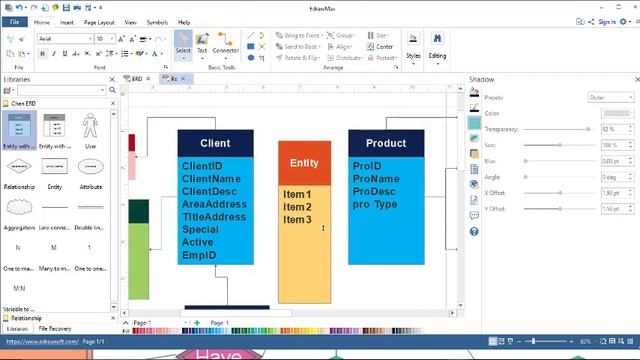The width and height of the screenshot is (640, 360).
Task: Click the Client table header on canvas
Action: click(216, 143)
